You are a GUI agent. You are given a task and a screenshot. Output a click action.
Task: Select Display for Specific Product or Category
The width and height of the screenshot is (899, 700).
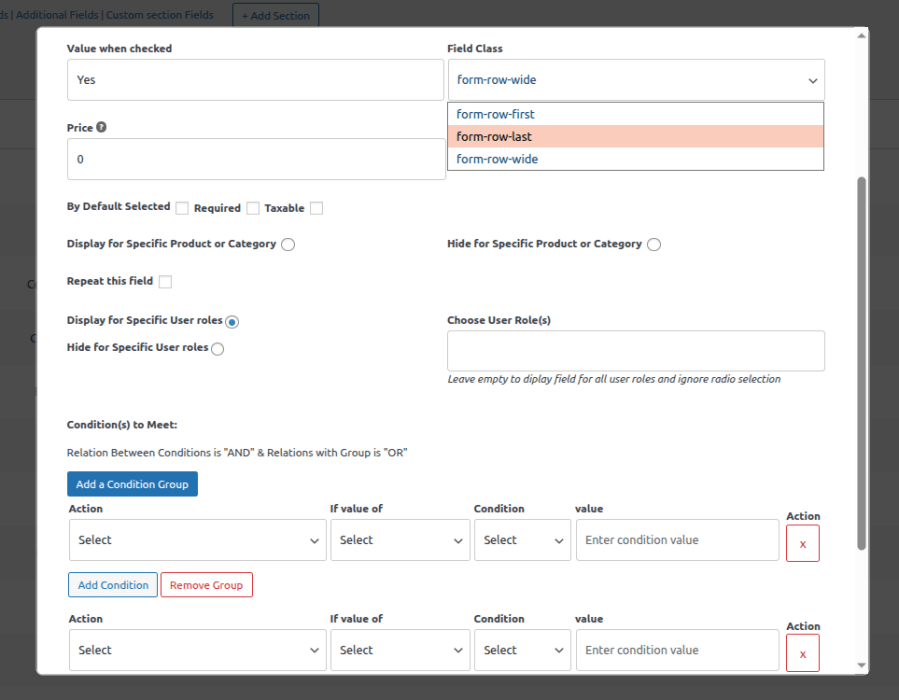(x=288, y=245)
